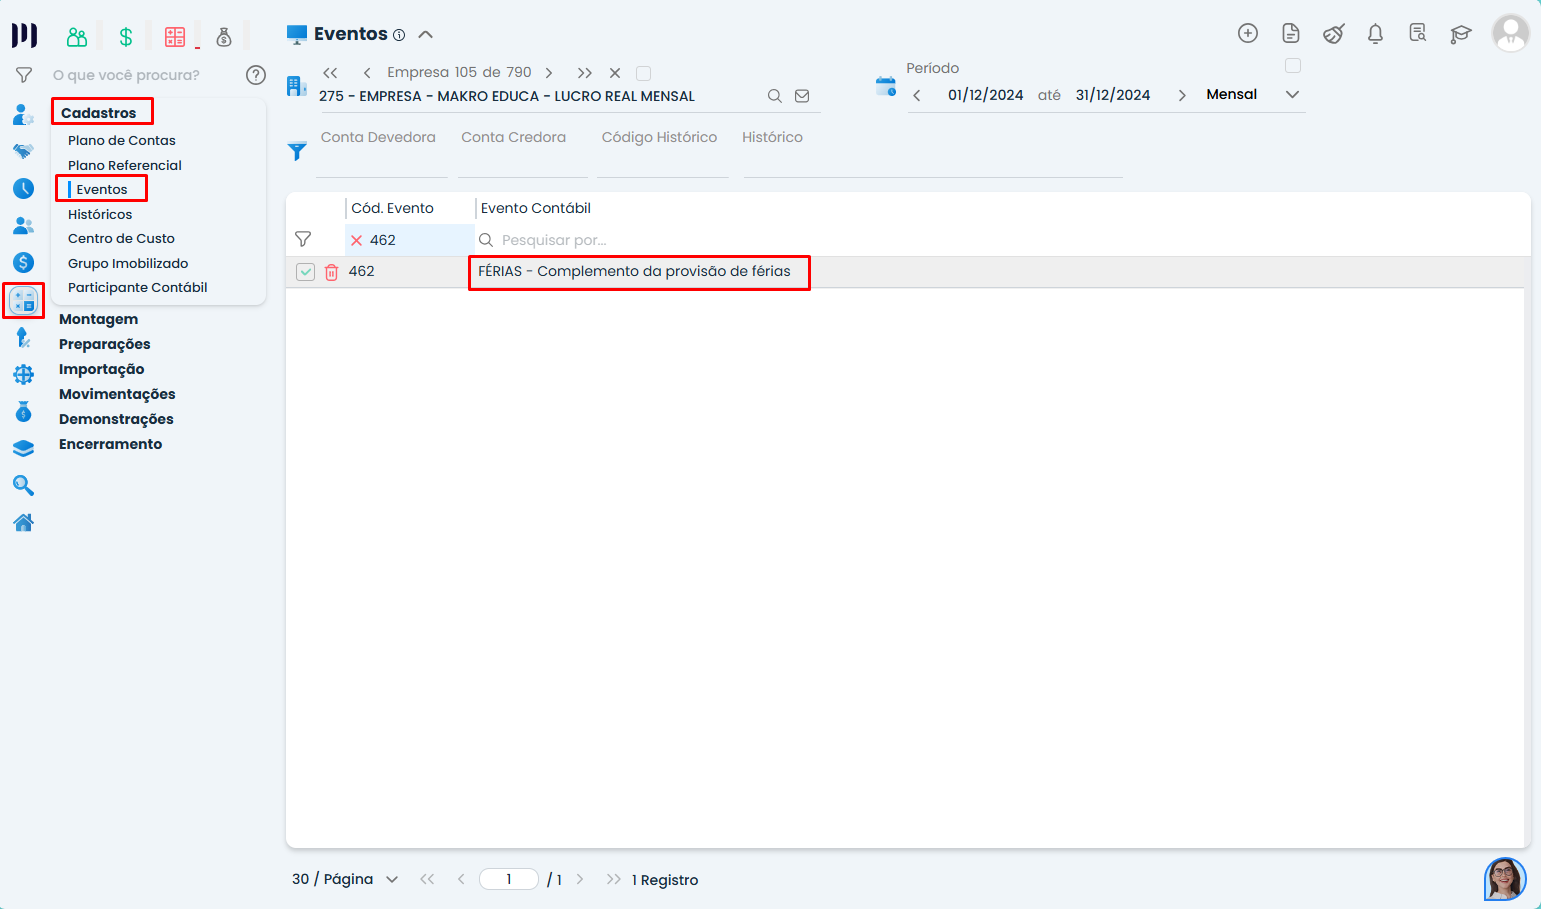Tick the checkbox above the period selector
The width and height of the screenshot is (1541, 909).
1292,66
